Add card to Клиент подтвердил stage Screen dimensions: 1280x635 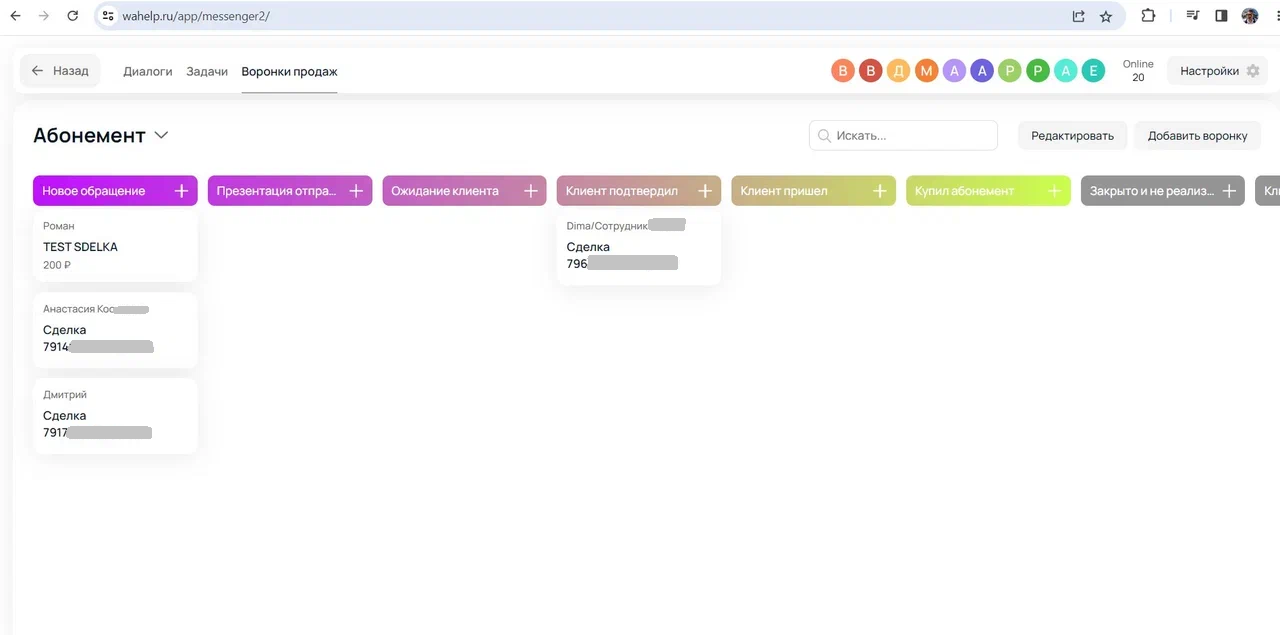pos(705,191)
